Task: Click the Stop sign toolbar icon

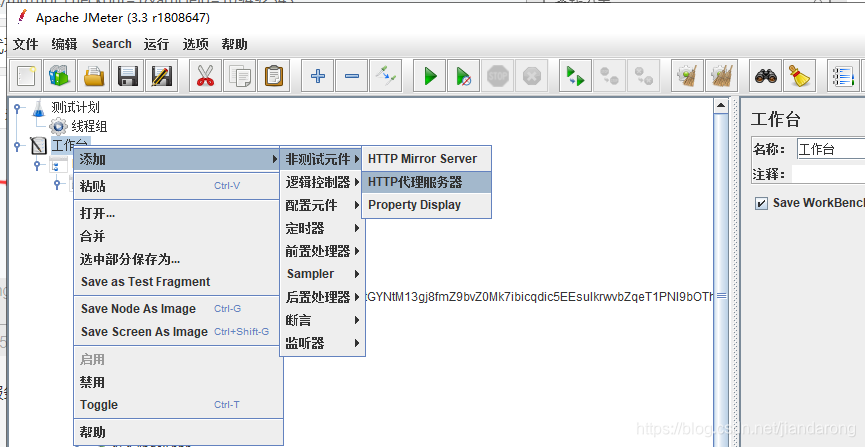Action: (498, 76)
